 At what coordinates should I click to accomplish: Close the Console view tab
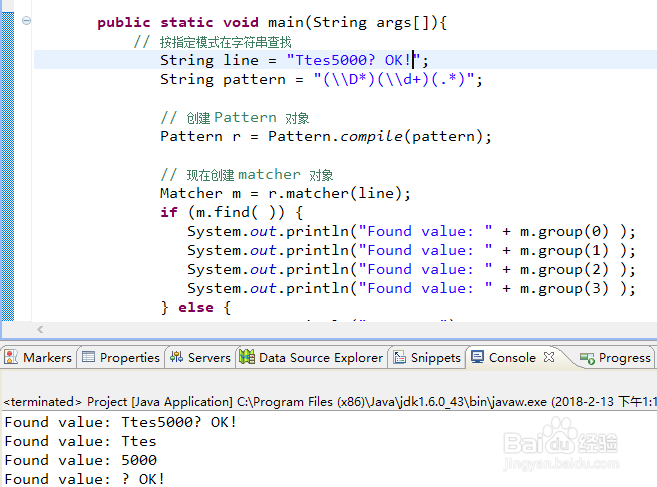point(549,357)
